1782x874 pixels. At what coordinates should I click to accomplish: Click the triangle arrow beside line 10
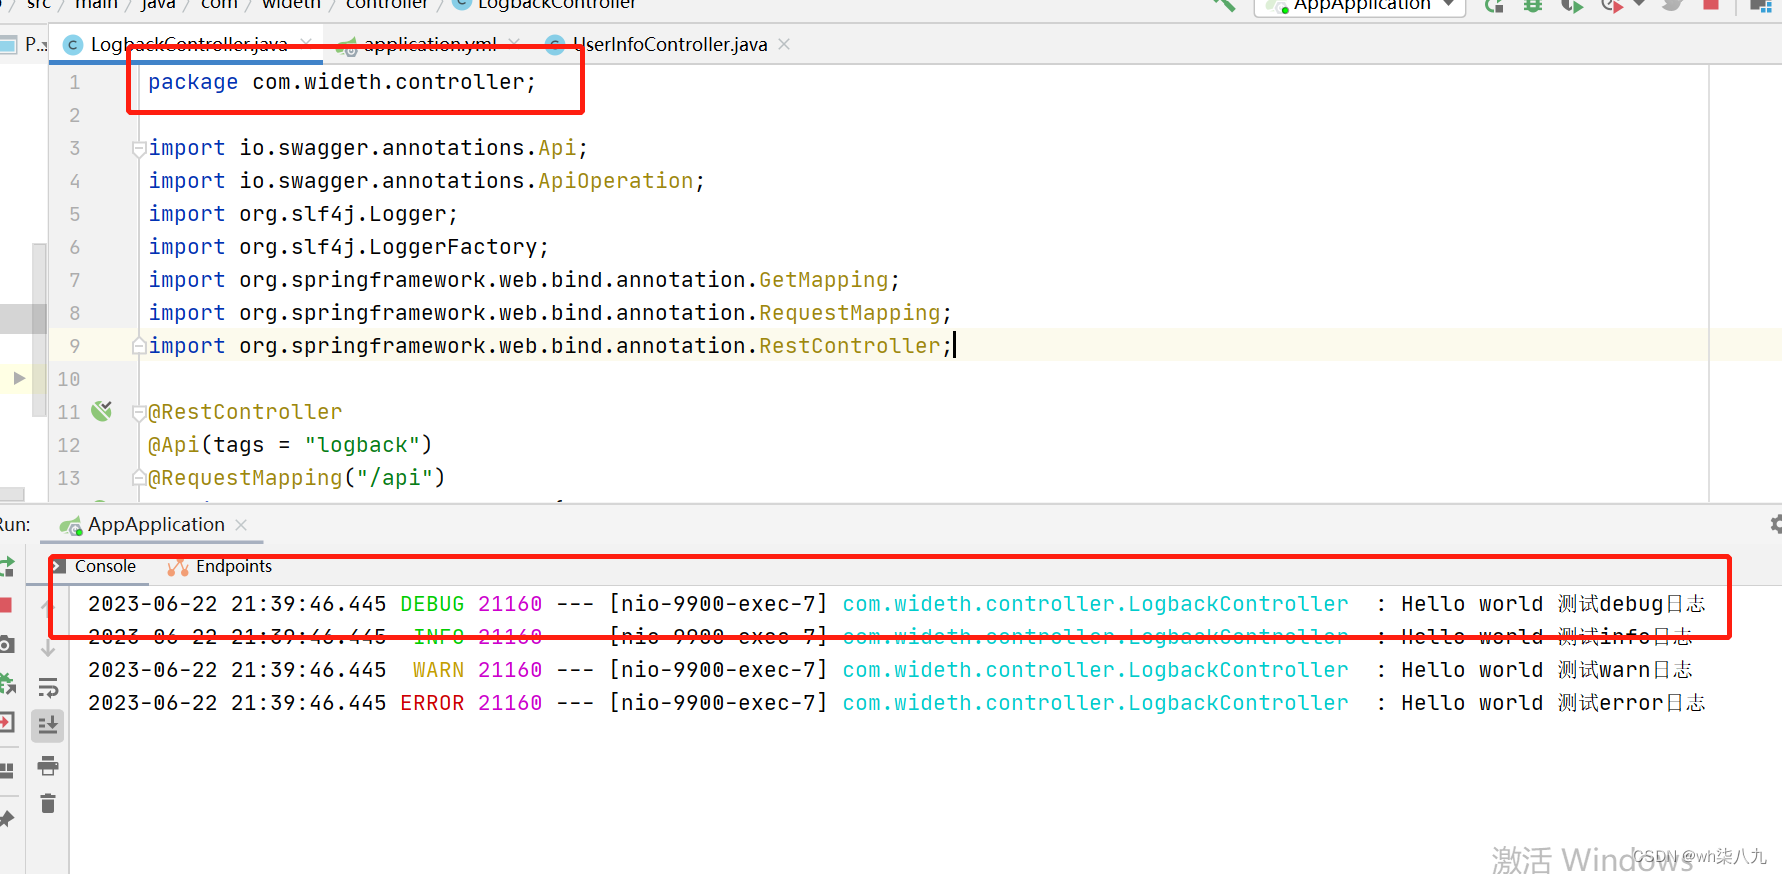19,378
